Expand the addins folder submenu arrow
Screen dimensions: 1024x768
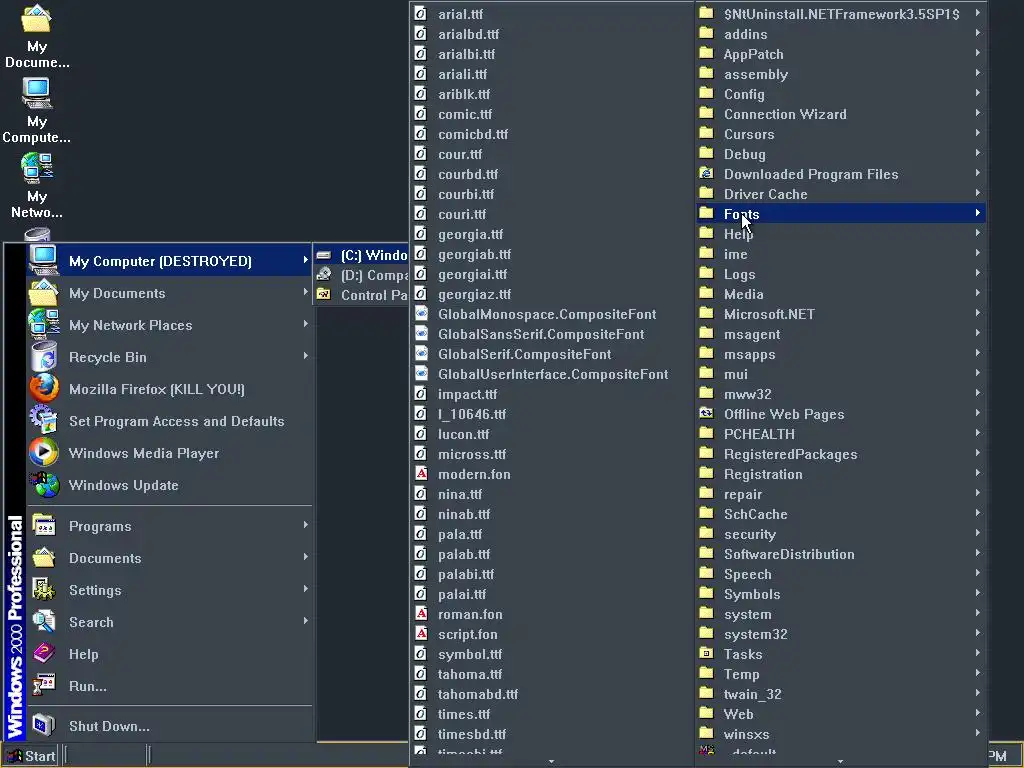tap(978, 33)
